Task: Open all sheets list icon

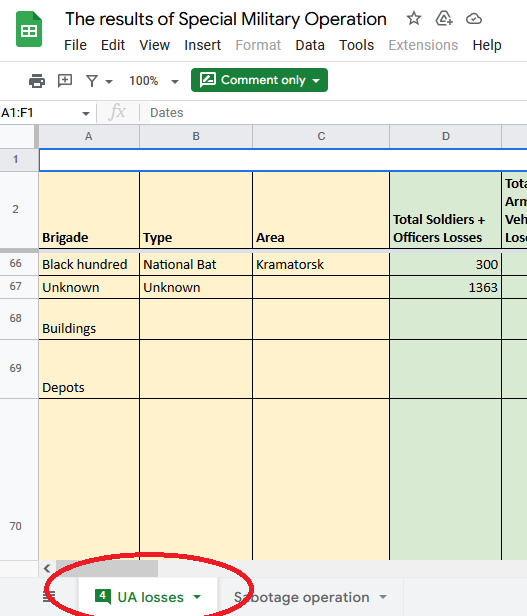Action: point(49,597)
